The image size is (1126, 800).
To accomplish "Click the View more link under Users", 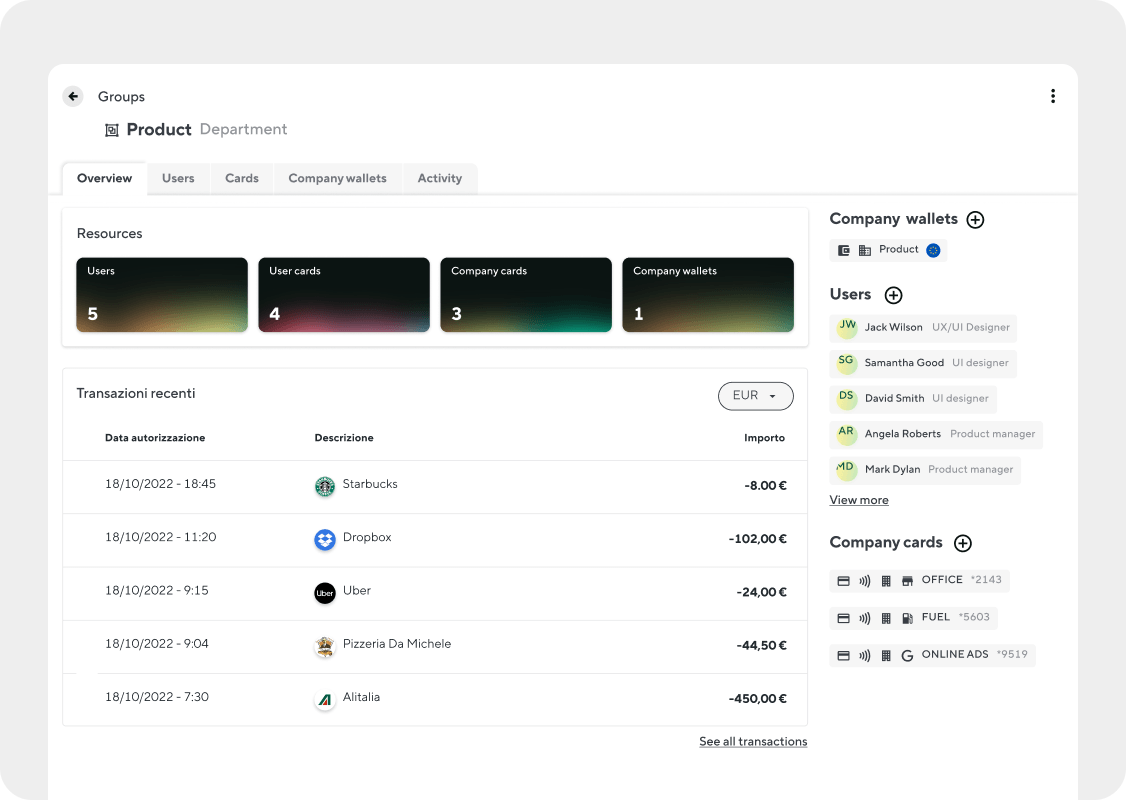I will click(x=859, y=500).
